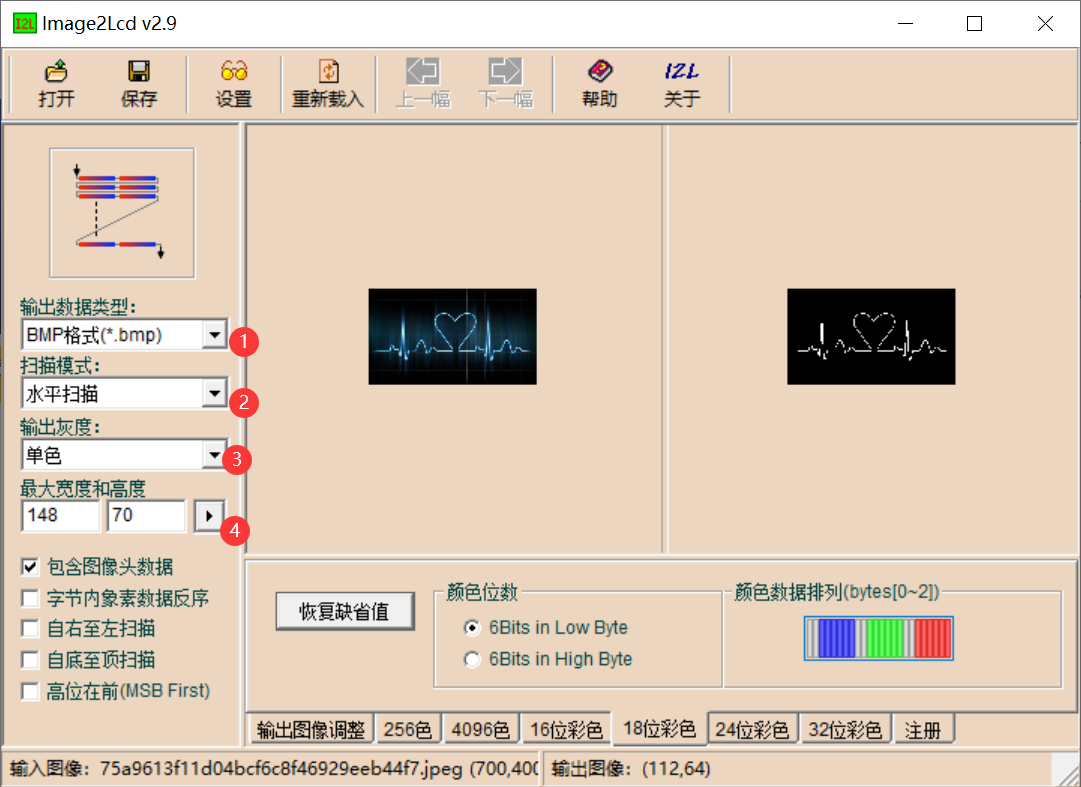The image size is (1081, 787).
Task: Click the 输入图像 status bar text
Action: [274, 768]
